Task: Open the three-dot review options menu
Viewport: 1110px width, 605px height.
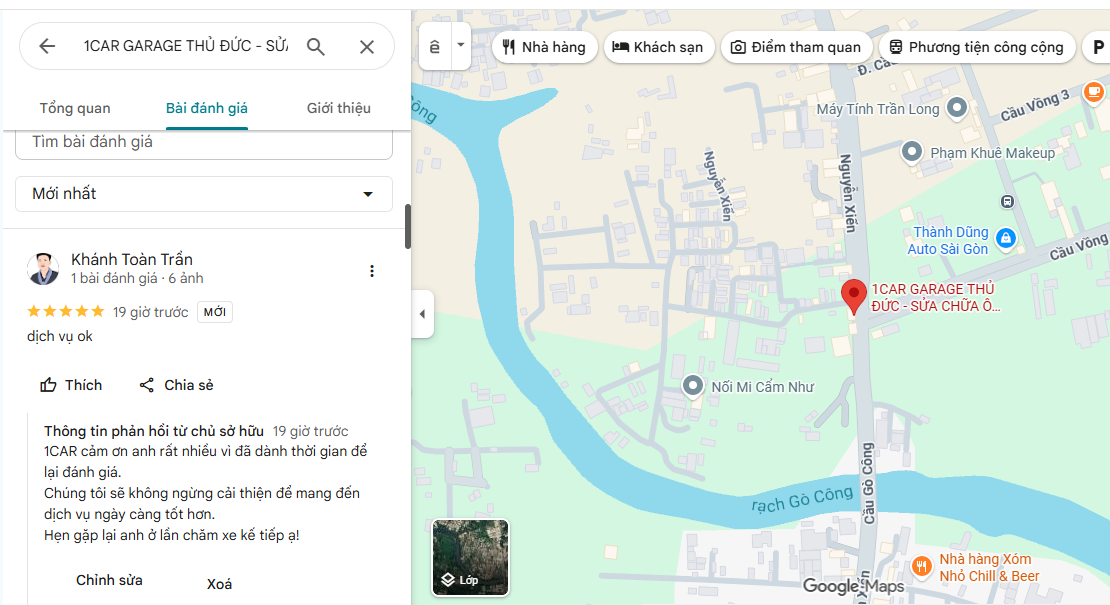Action: [x=372, y=271]
